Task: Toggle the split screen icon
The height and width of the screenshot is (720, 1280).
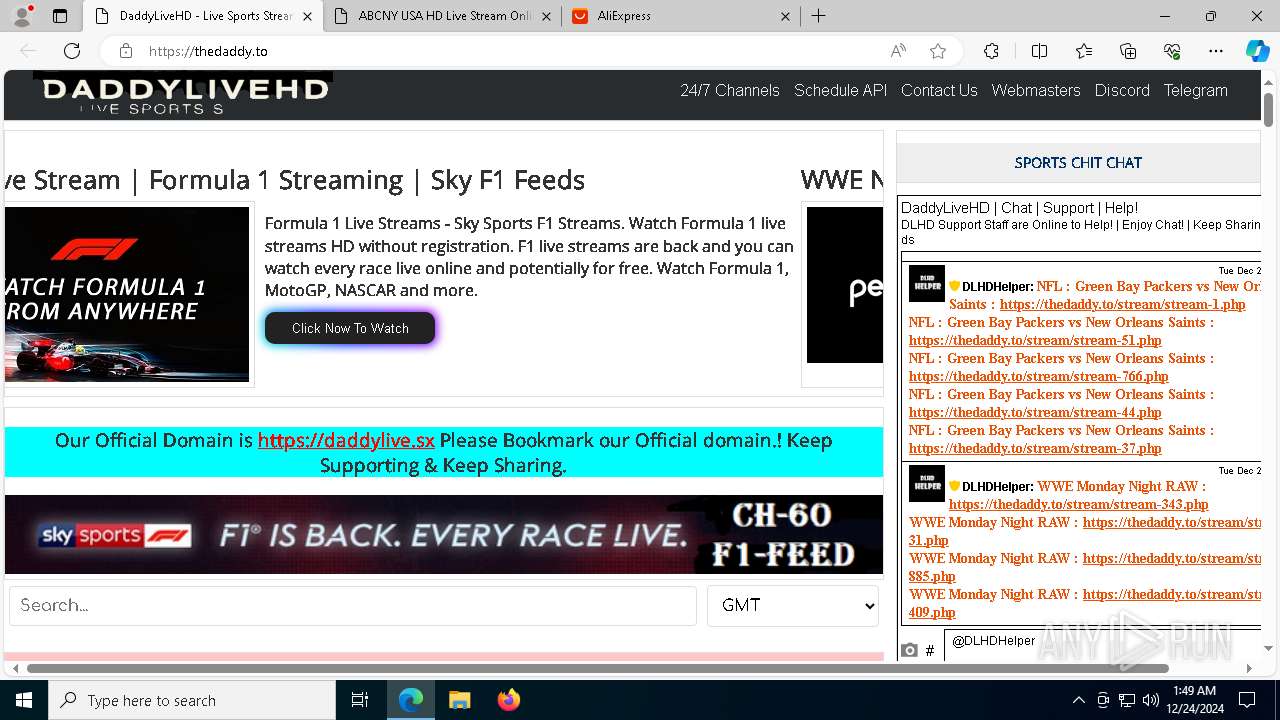Action: (x=1039, y=51)
